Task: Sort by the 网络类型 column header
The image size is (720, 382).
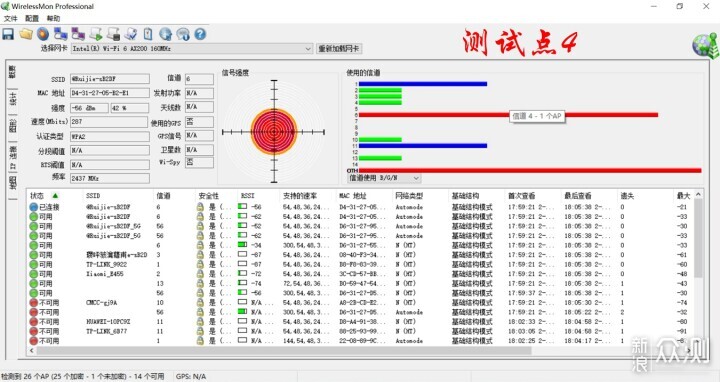Action: pos(409,196)
